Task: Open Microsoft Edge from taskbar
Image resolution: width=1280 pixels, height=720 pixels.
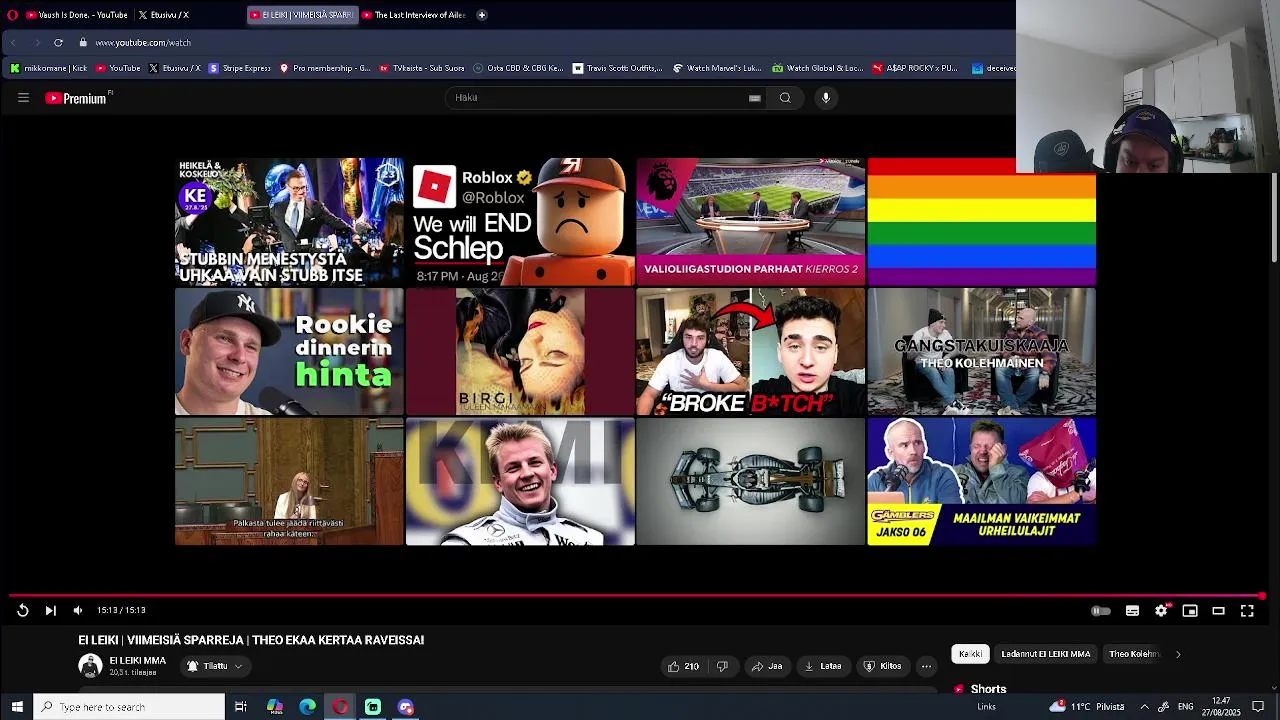Action: [x=307, y=707]
